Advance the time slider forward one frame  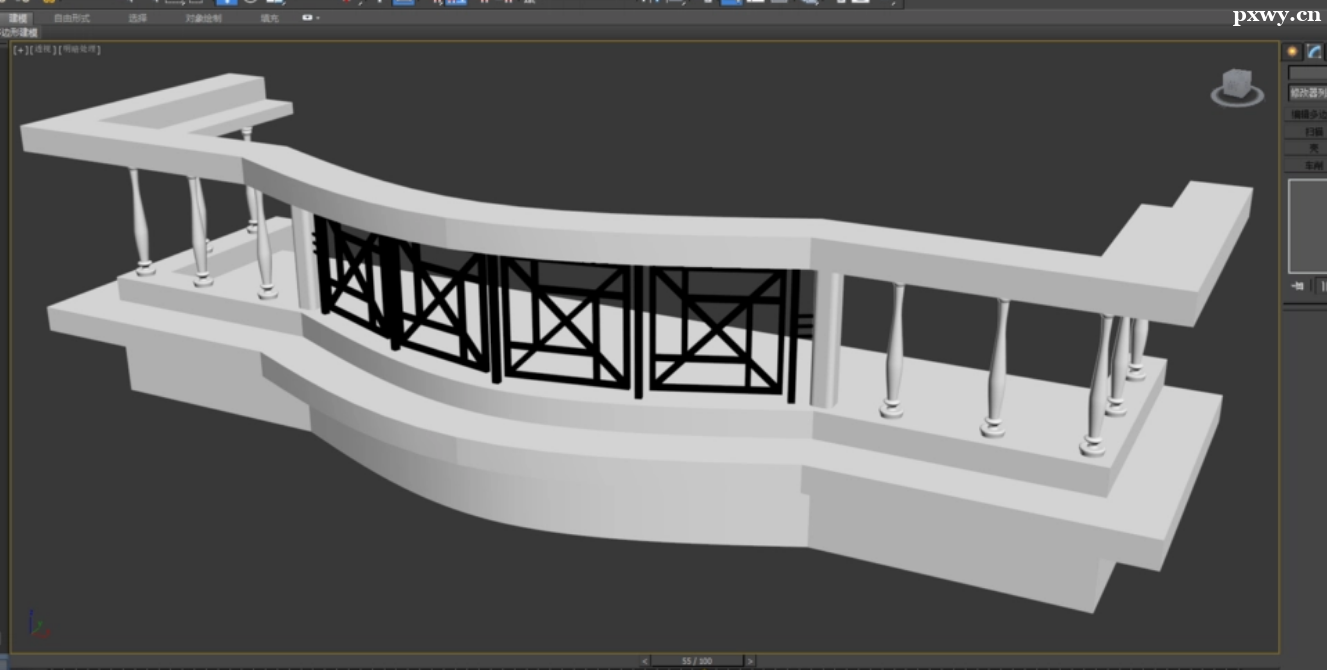click(751, 661)
